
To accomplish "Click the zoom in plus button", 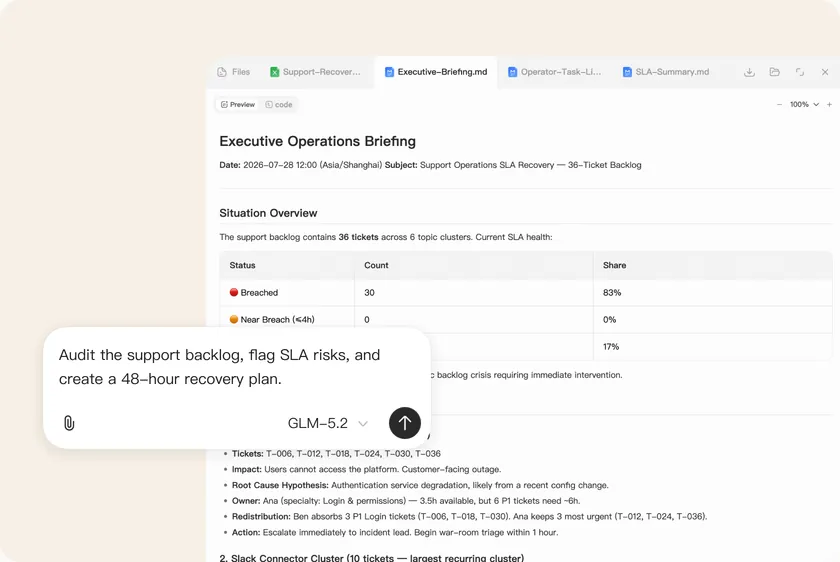I will point(829,104).
